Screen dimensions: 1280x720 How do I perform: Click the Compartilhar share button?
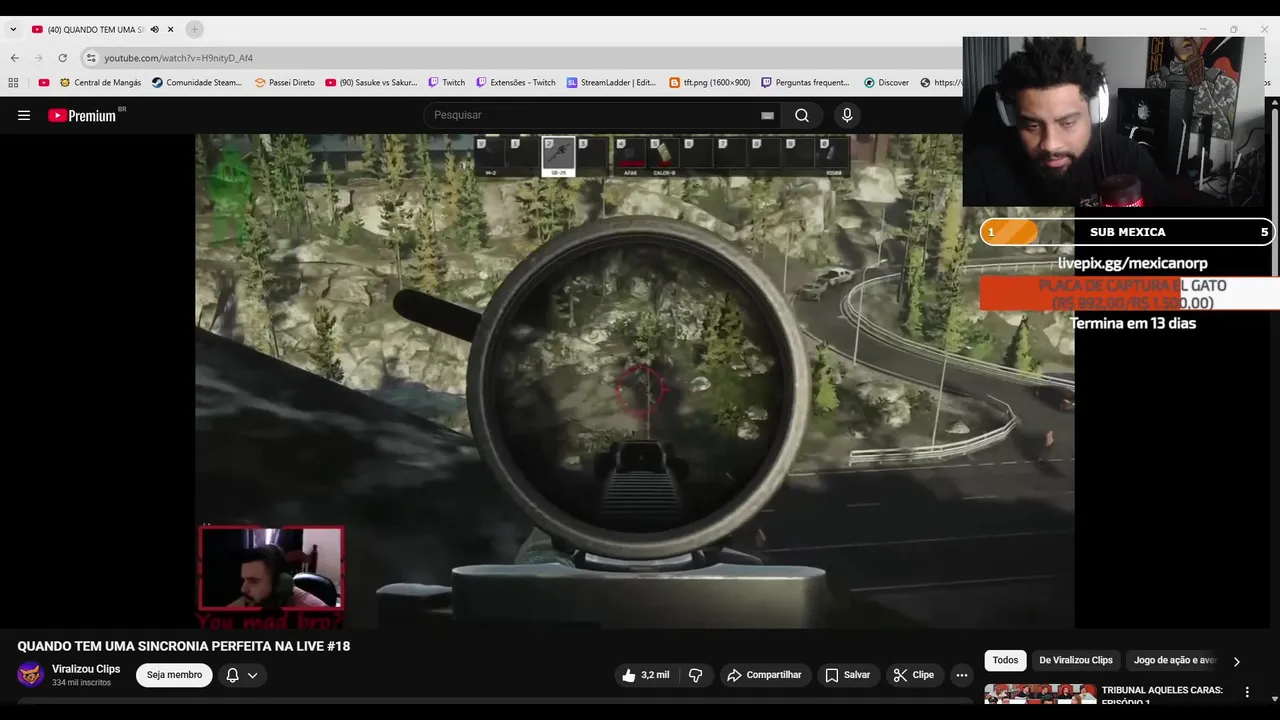click(x=764, y=675)
